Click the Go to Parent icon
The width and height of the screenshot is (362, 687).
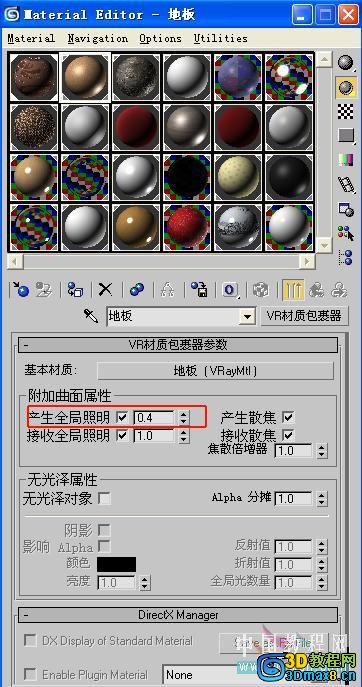(316, 290)
